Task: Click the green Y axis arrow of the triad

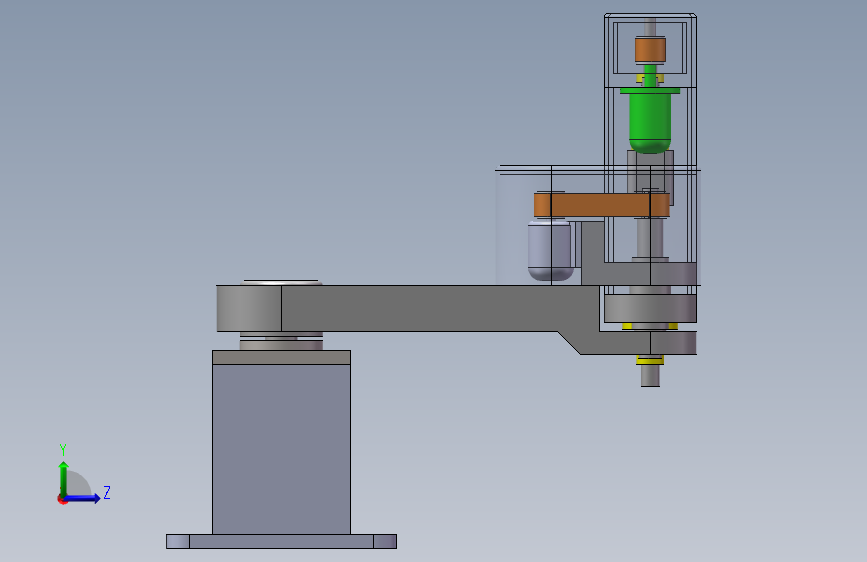Action: (x=64, y=478)
